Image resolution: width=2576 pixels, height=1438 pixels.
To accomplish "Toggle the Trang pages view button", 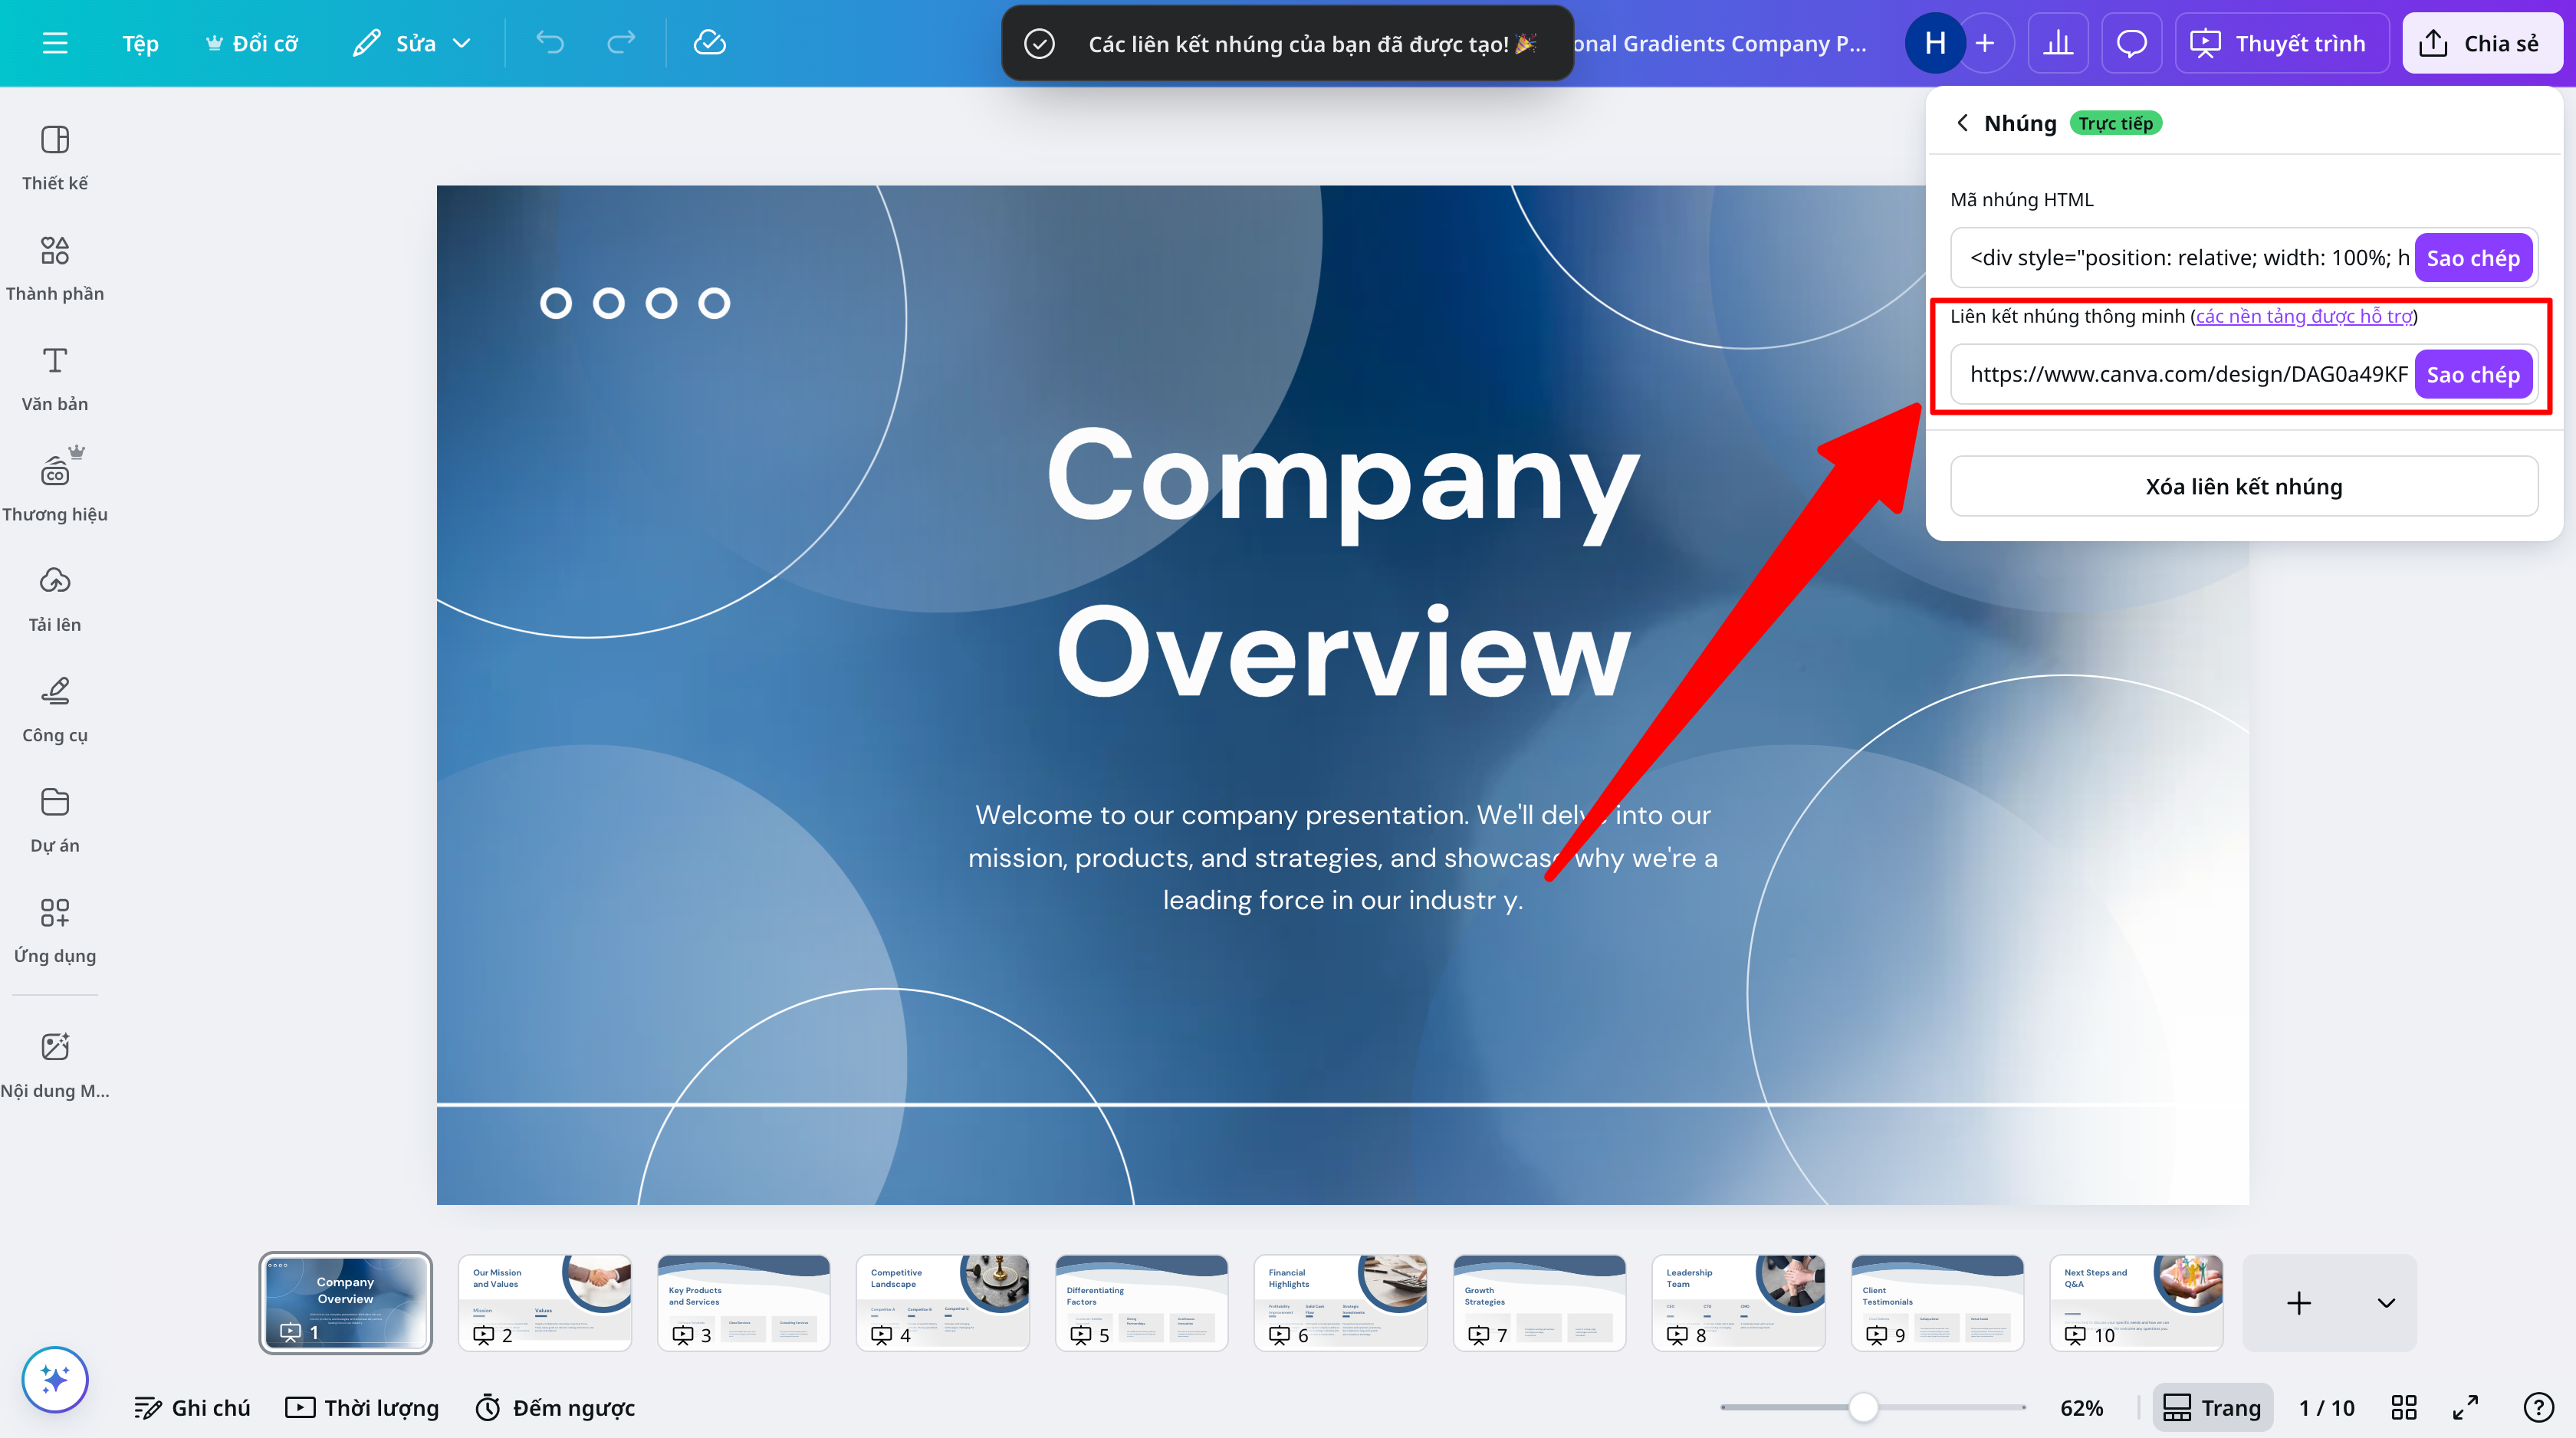I will [x=2212, y=1407].
